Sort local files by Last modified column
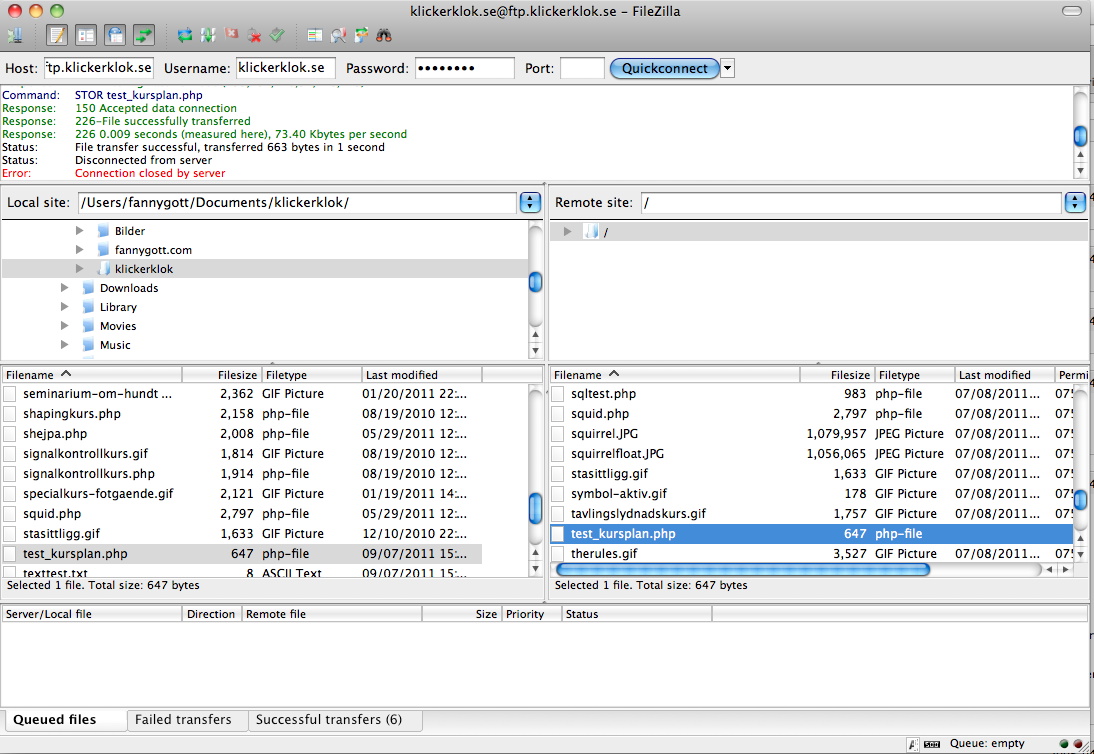Screen dimensions: 1094x754 pyautogui.click(x=421, y=375)
